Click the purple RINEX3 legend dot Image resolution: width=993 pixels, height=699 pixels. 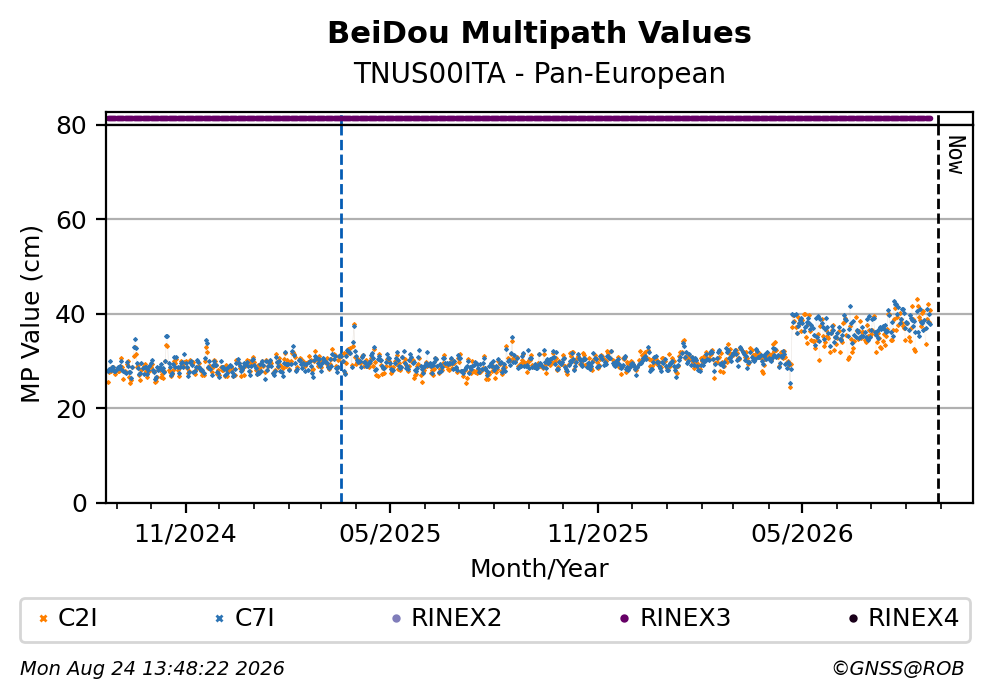click(624, 619)
